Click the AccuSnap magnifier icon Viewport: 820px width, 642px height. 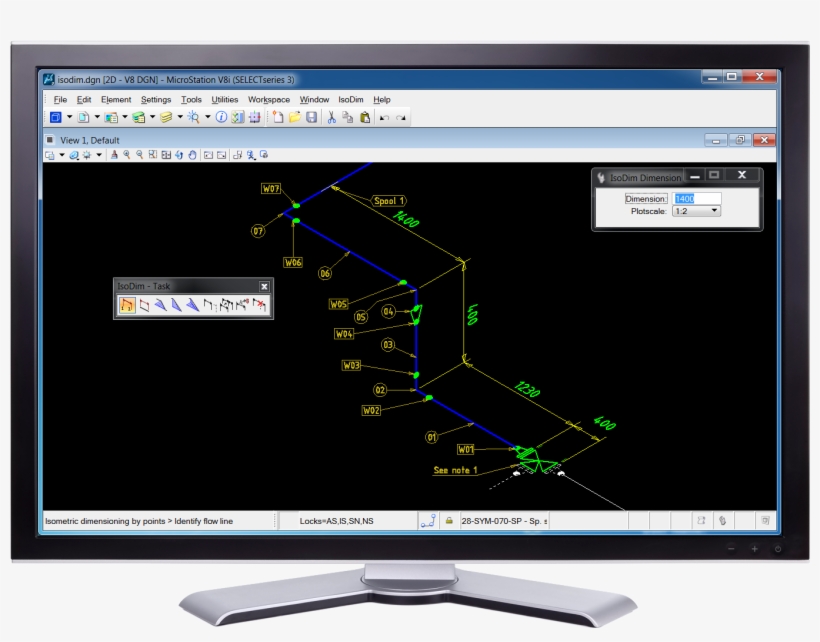(193, 117)
